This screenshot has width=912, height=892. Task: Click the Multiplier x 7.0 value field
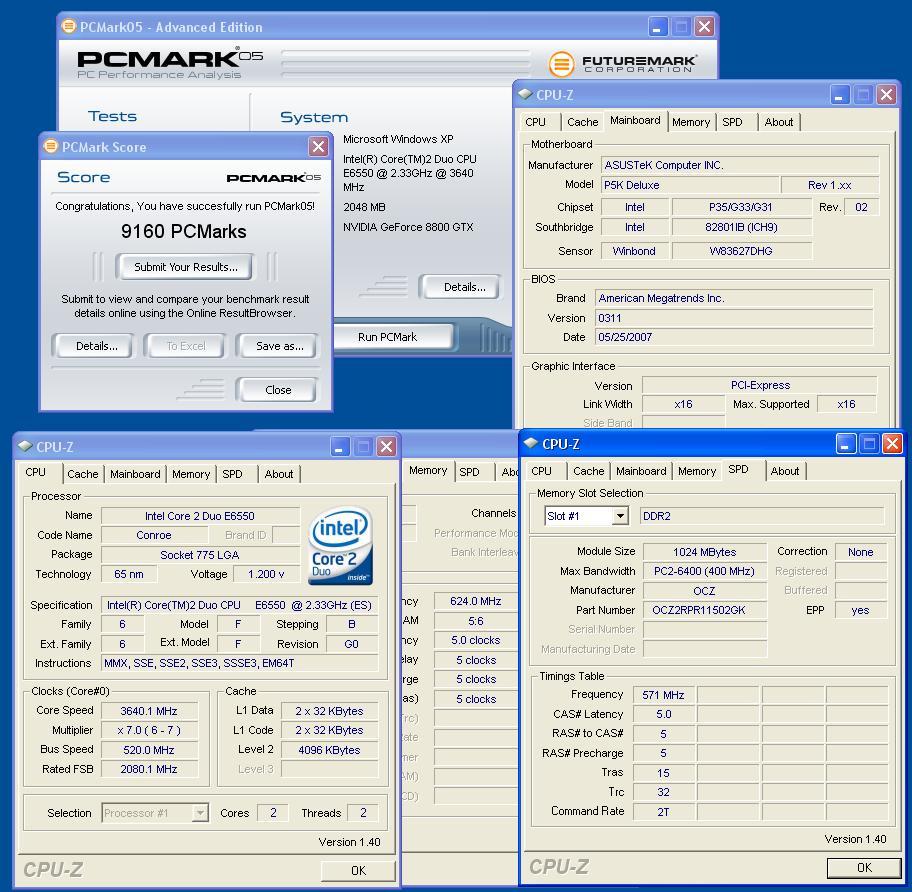point(149,730)
